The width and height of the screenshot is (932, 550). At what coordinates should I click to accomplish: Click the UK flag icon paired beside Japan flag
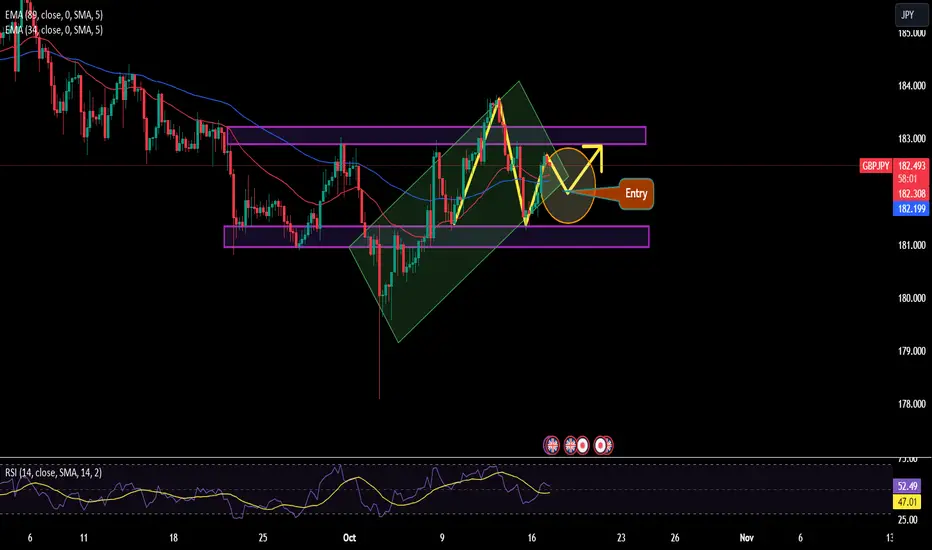570,445
